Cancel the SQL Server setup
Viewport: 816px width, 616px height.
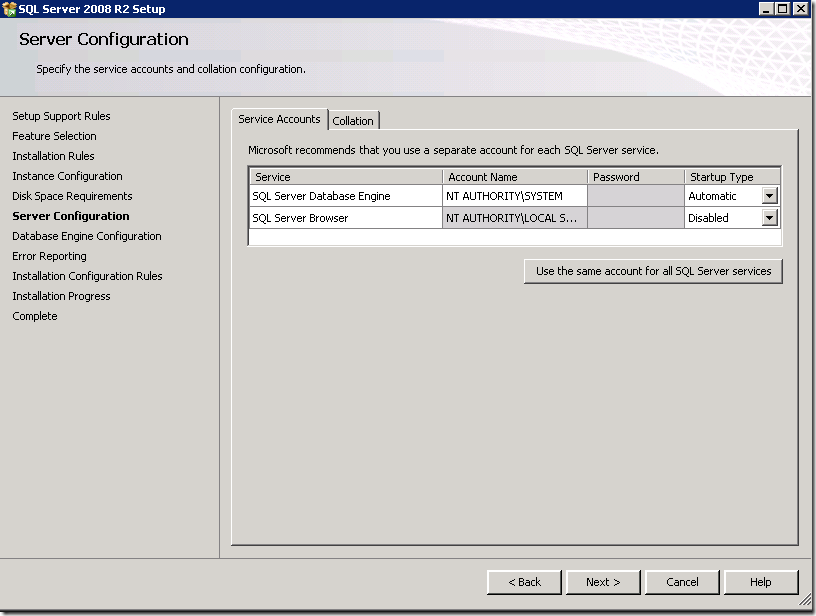pos(682,582)
